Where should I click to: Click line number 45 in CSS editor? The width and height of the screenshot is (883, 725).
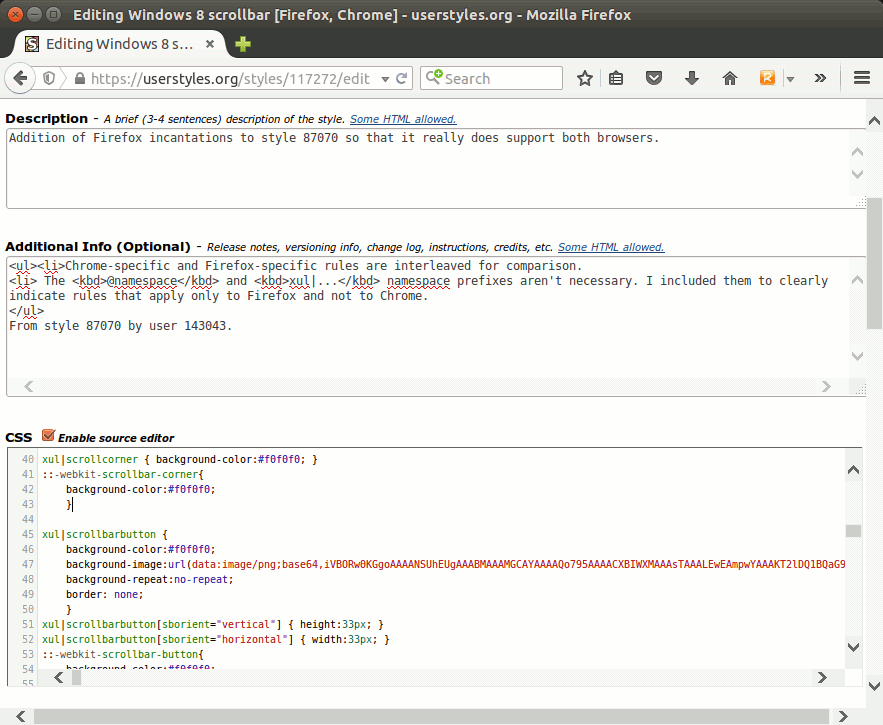[28, 534]
